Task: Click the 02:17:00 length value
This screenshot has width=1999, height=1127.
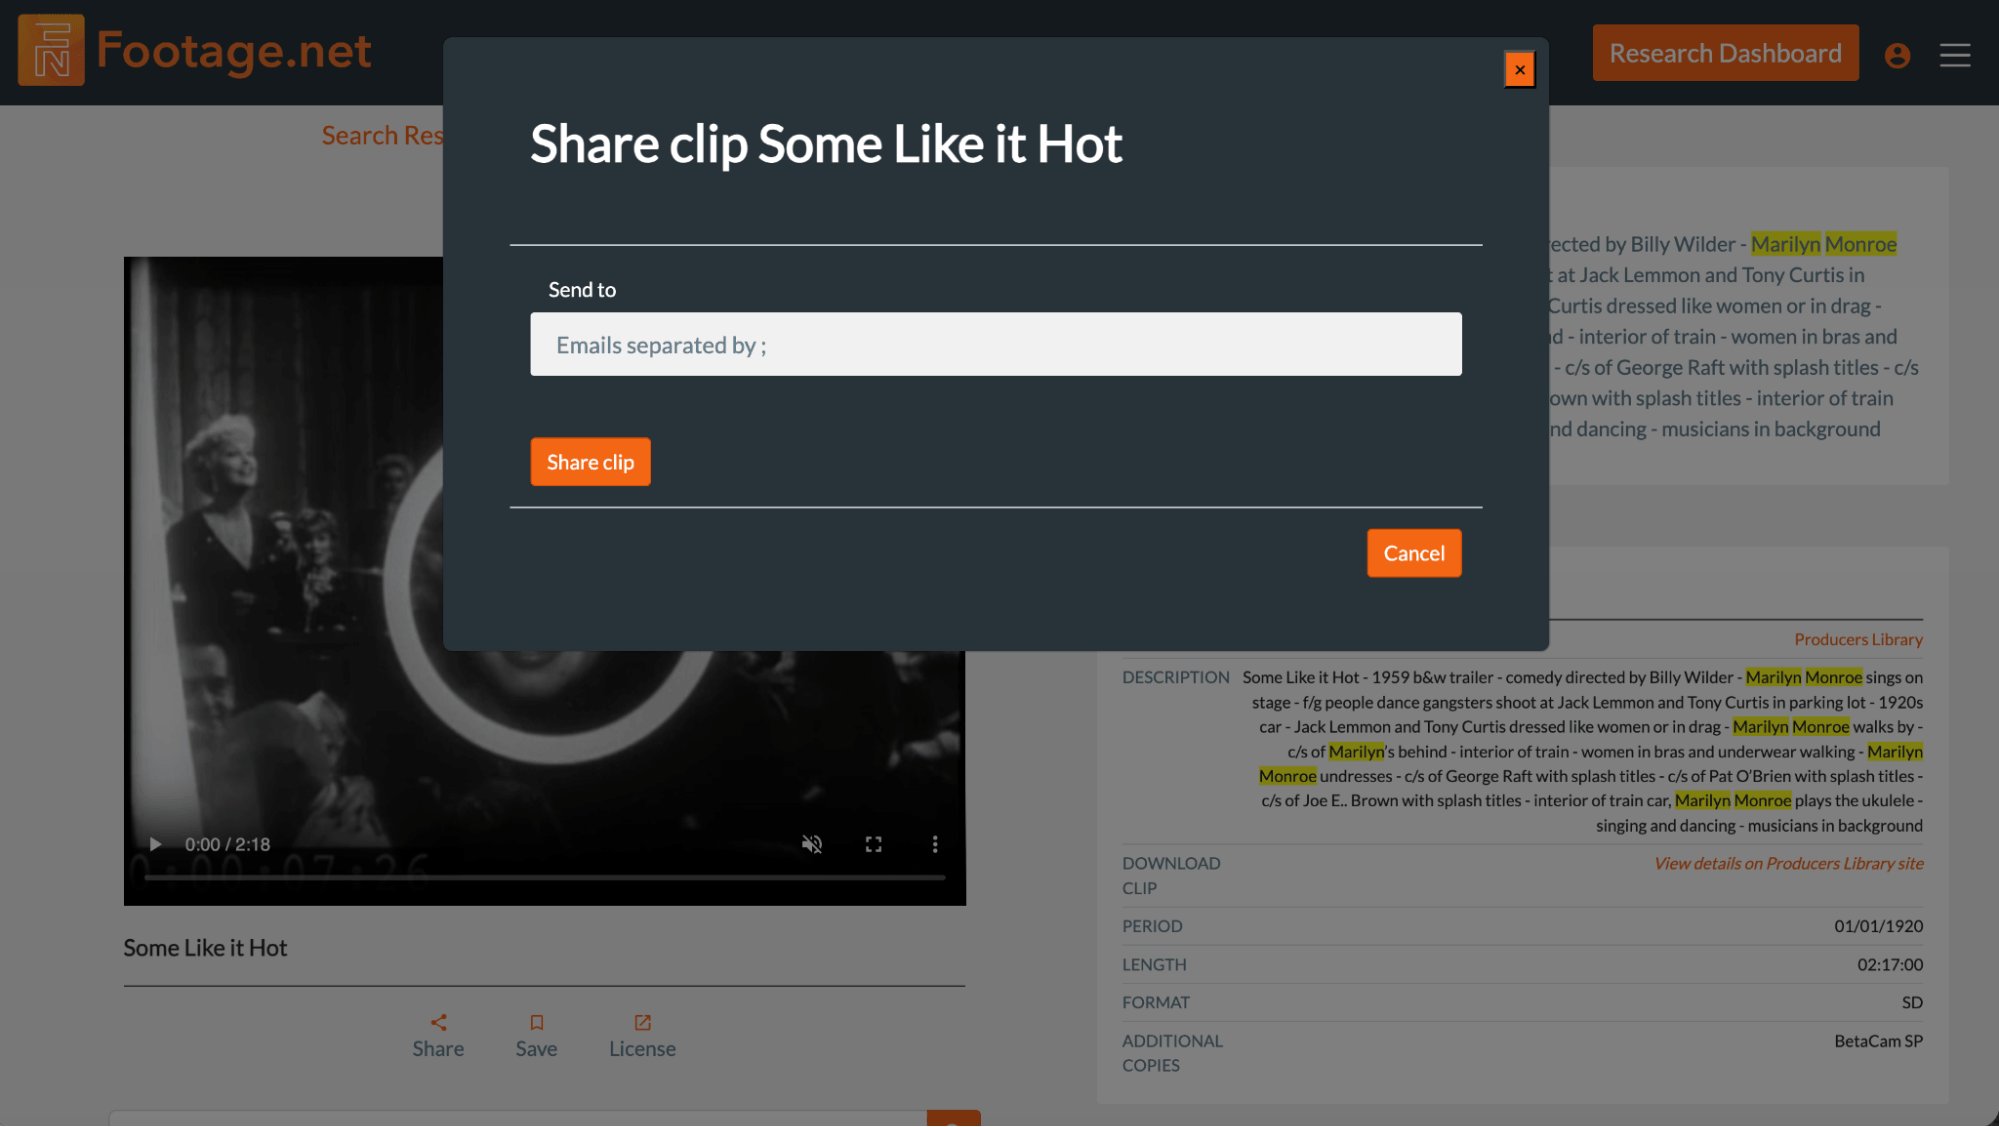Action: pos(1890,964)
